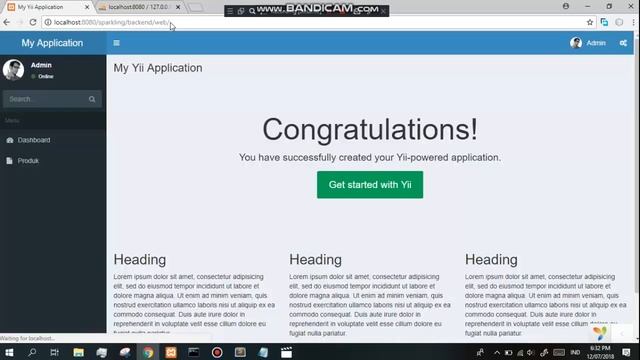Open the red record taskbar icon
This screenshot has width=640, height=360.
[x=217, y=352]
